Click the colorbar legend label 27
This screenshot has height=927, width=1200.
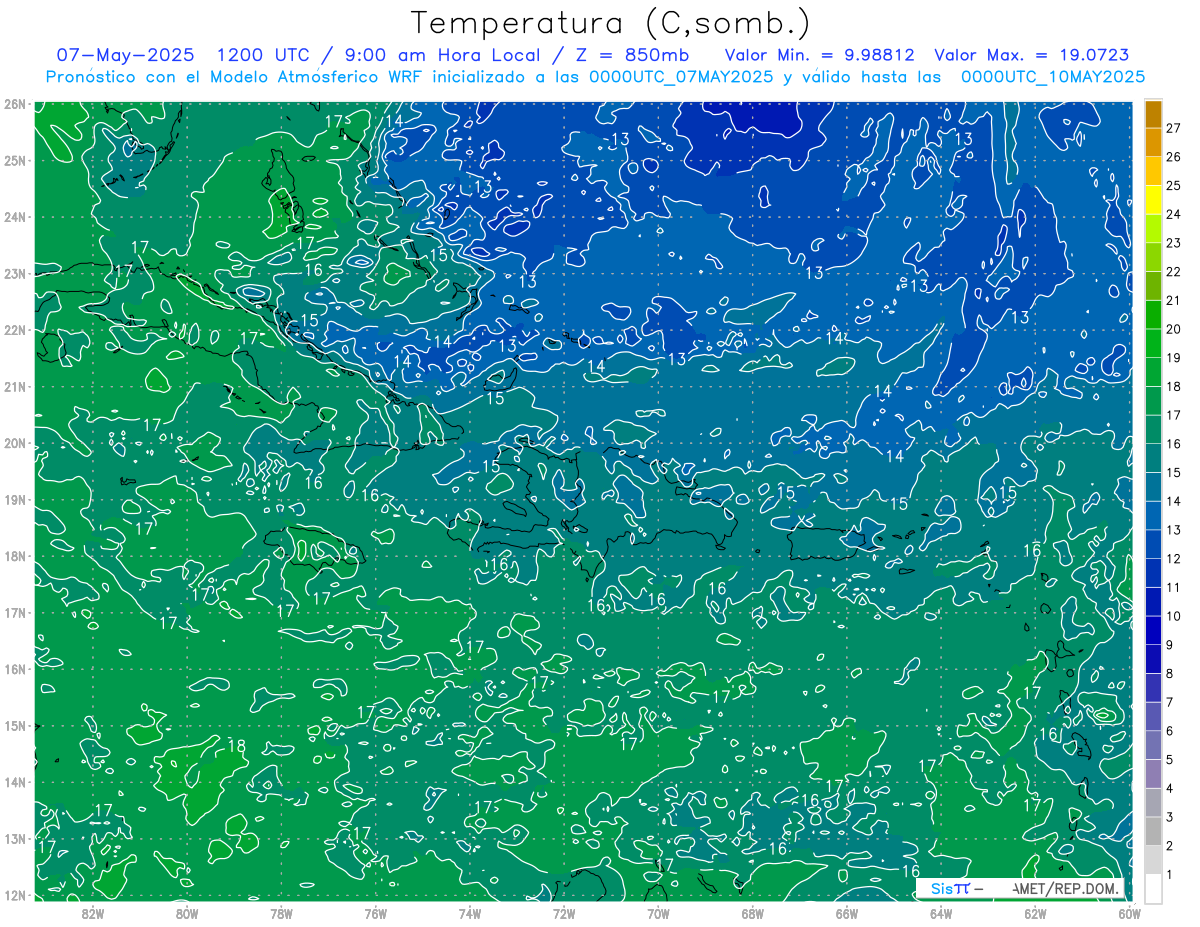coord(1174,128)
